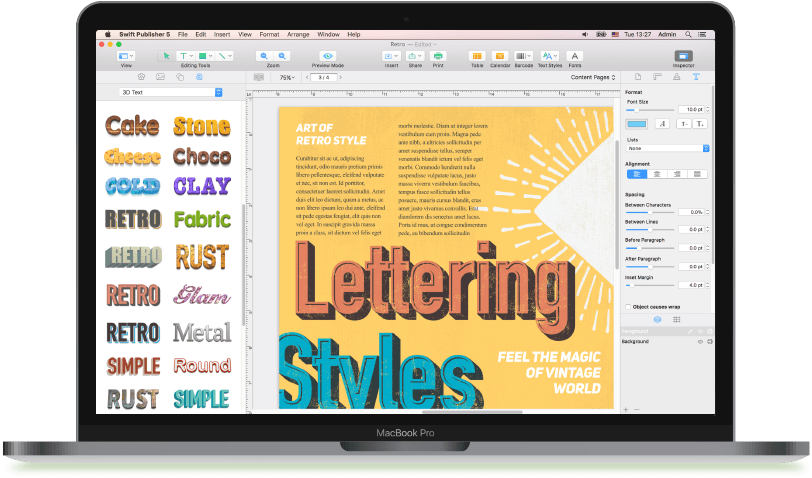The width and height of the screenshot is (812, 478).
Task: Open the 75% zoom level dropdown
Action: click(287, 78)
